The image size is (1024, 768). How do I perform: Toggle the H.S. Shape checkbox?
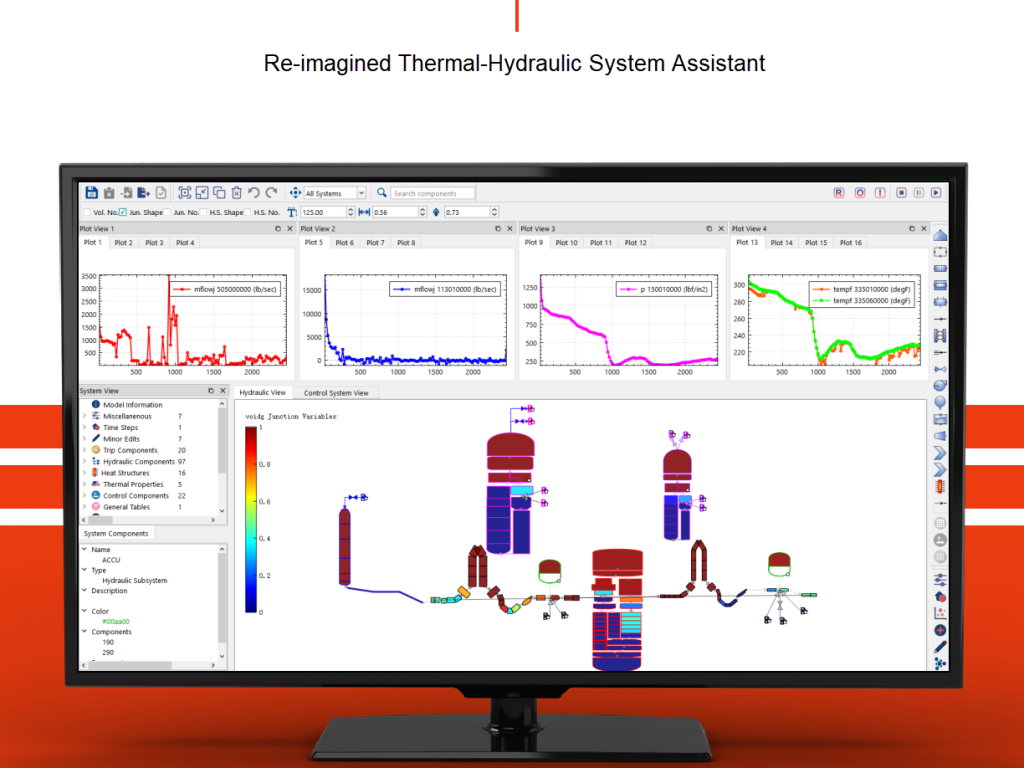click(x=205, y=212)
